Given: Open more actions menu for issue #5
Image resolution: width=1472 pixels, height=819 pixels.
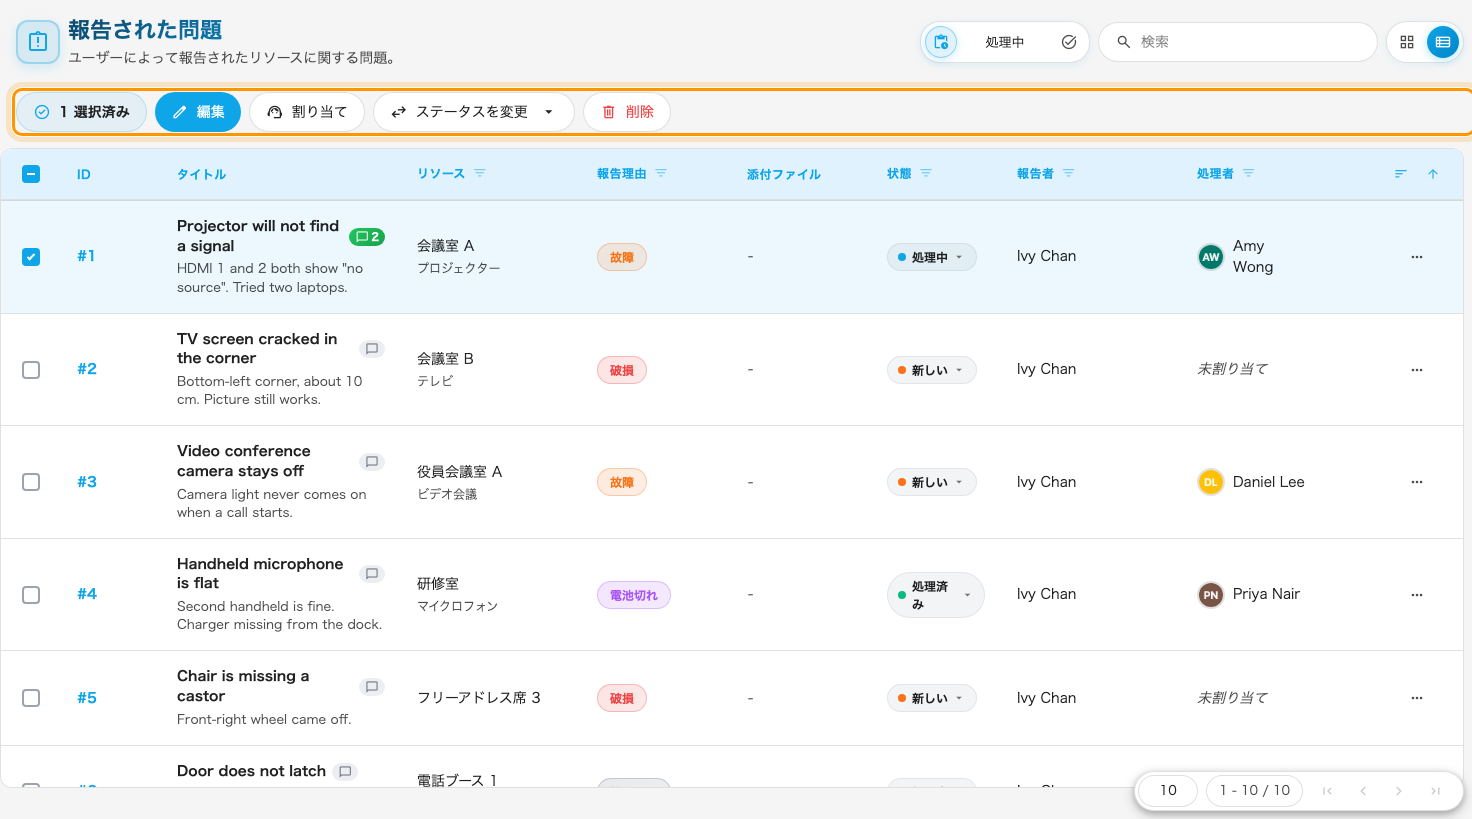Looking at the screenshot, I should 1417,698.
